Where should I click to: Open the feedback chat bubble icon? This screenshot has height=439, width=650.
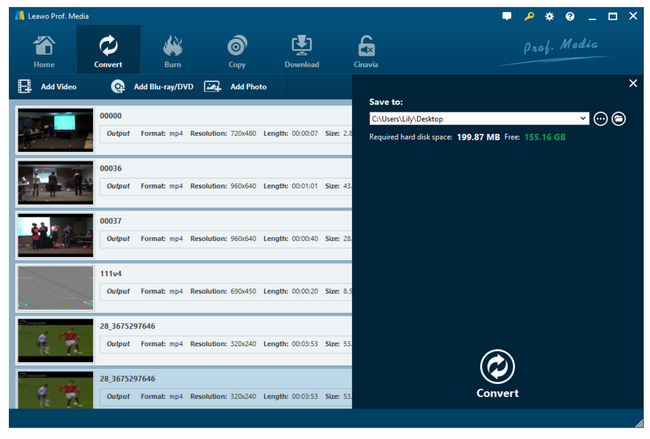(507, 16)
